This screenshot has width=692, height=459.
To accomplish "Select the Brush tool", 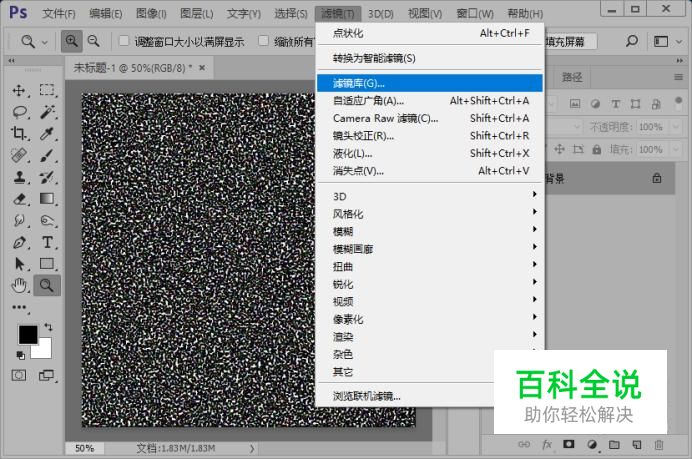I will pyautogui.click(x=47, y=155).
